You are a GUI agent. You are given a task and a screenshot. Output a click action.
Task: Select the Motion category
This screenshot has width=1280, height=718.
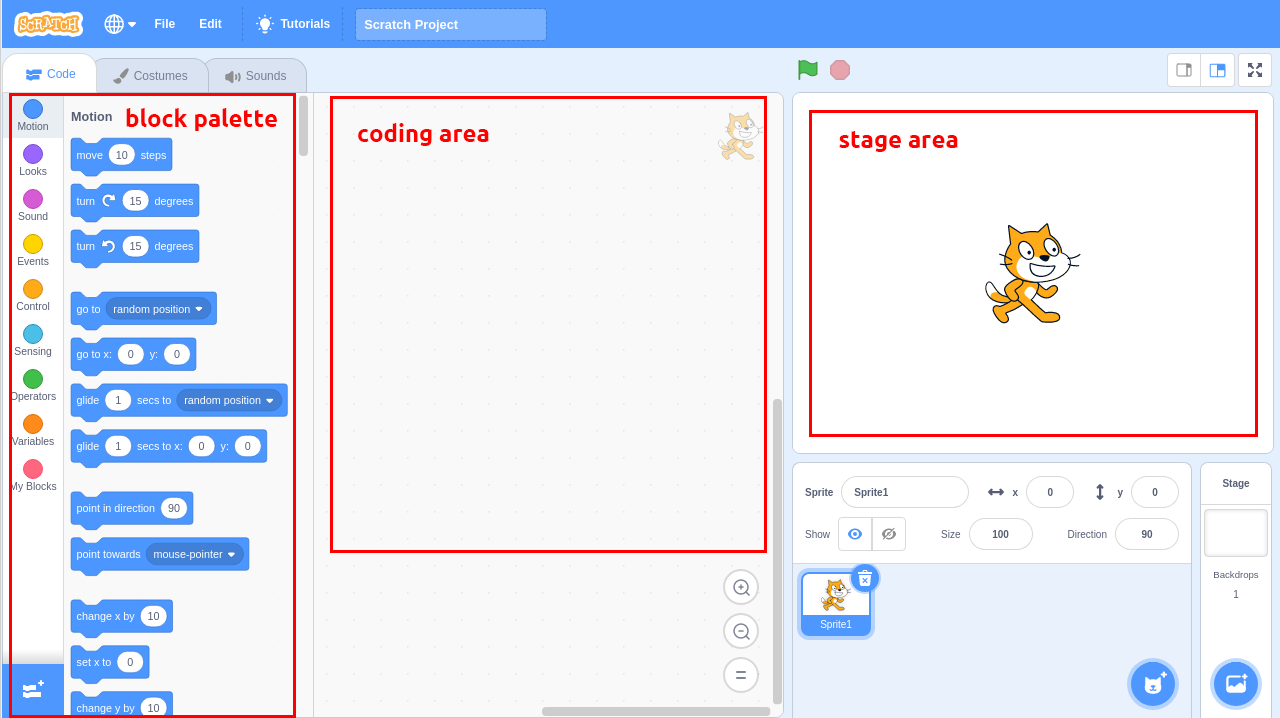pos(33,115)
